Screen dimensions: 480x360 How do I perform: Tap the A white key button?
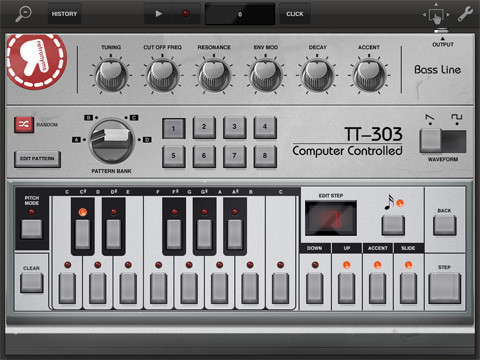tap(220, 288)
